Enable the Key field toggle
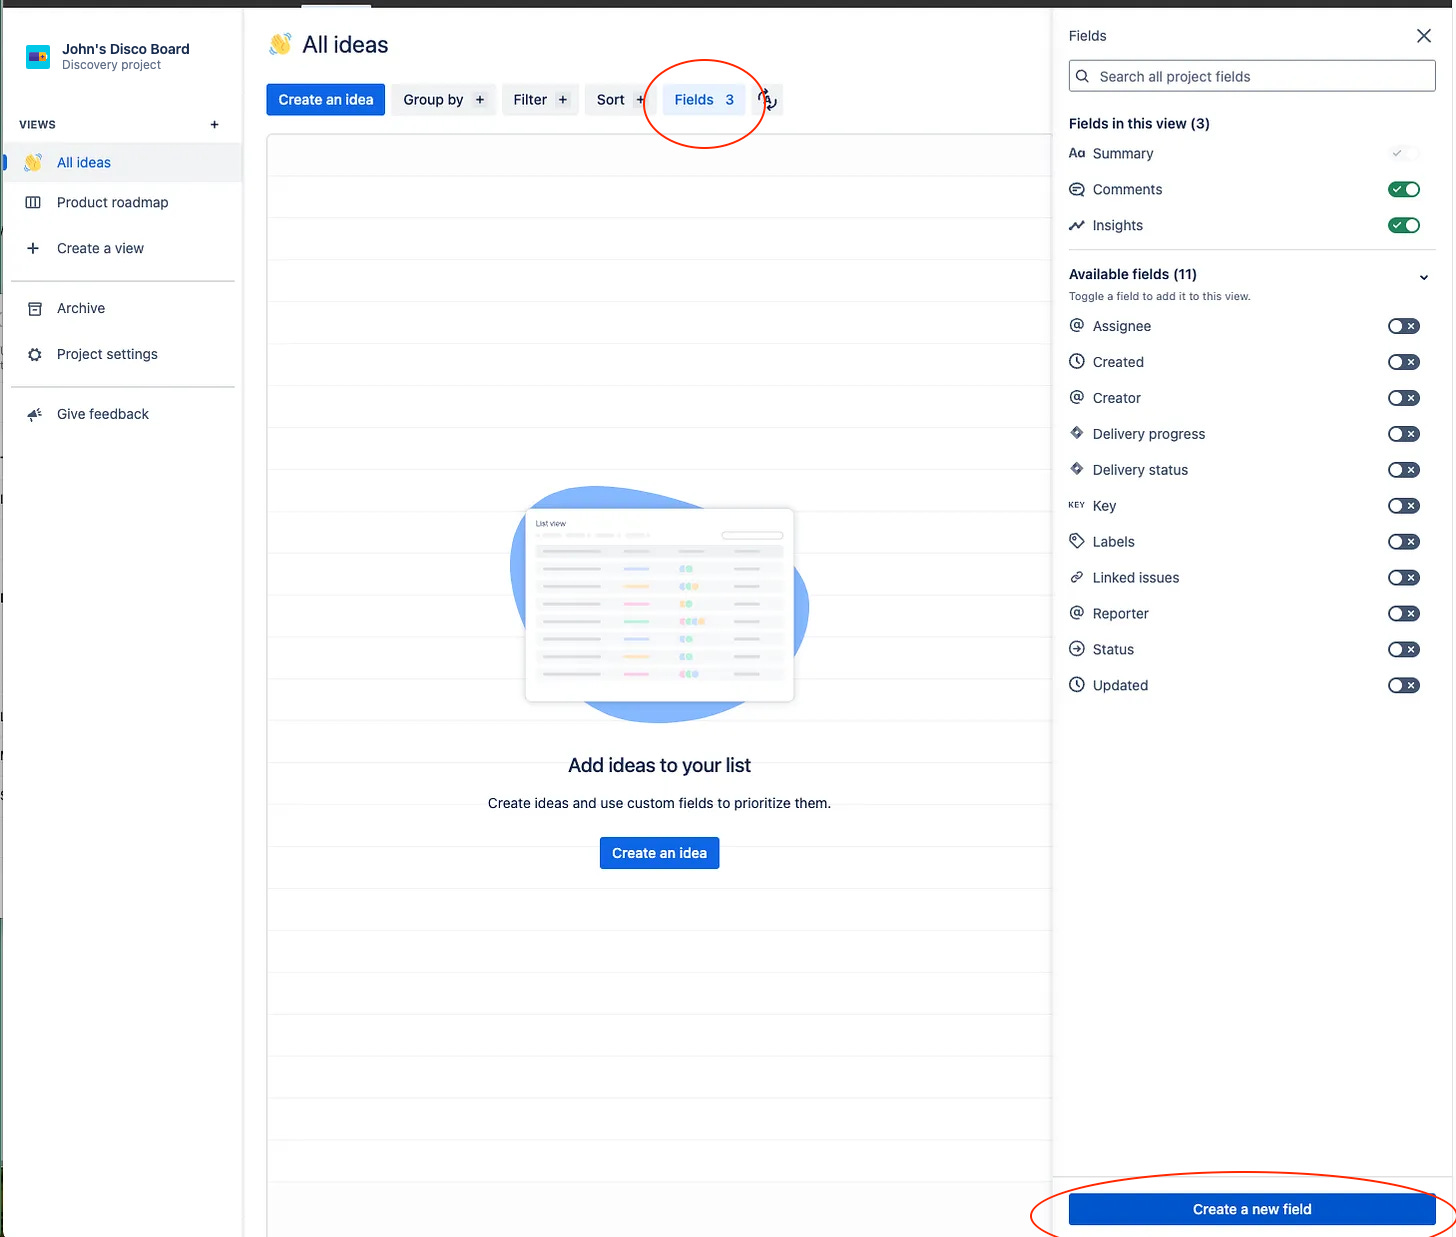The image size is (1456, 1237). 1404,506
